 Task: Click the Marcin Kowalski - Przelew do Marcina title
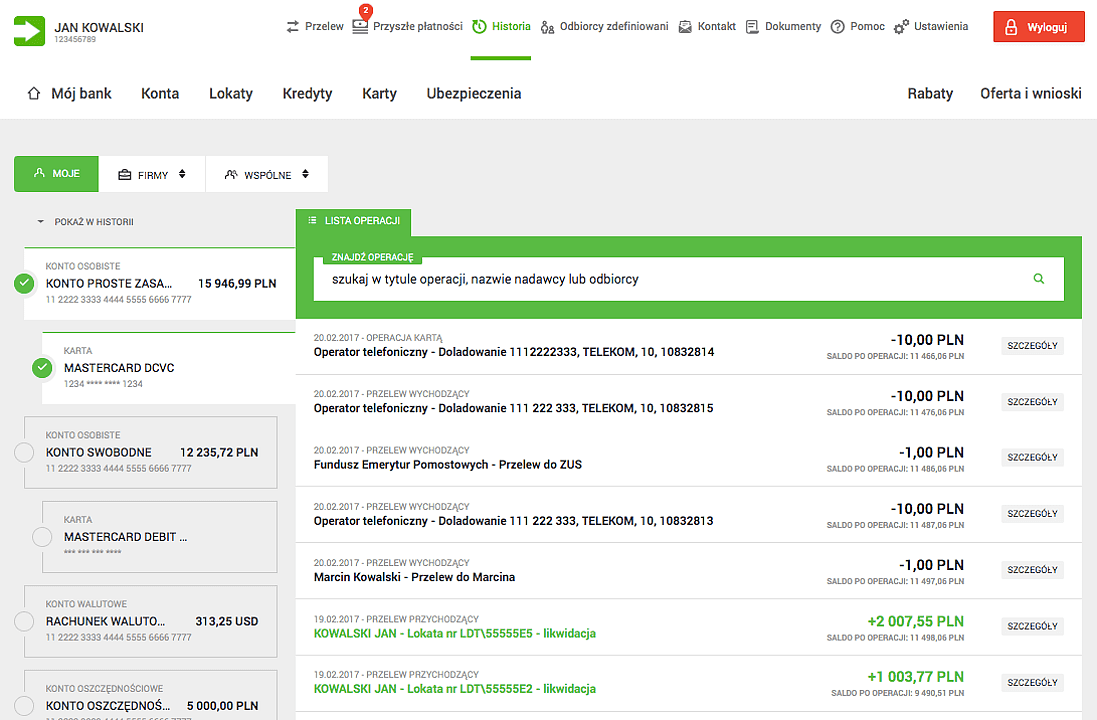414,577
